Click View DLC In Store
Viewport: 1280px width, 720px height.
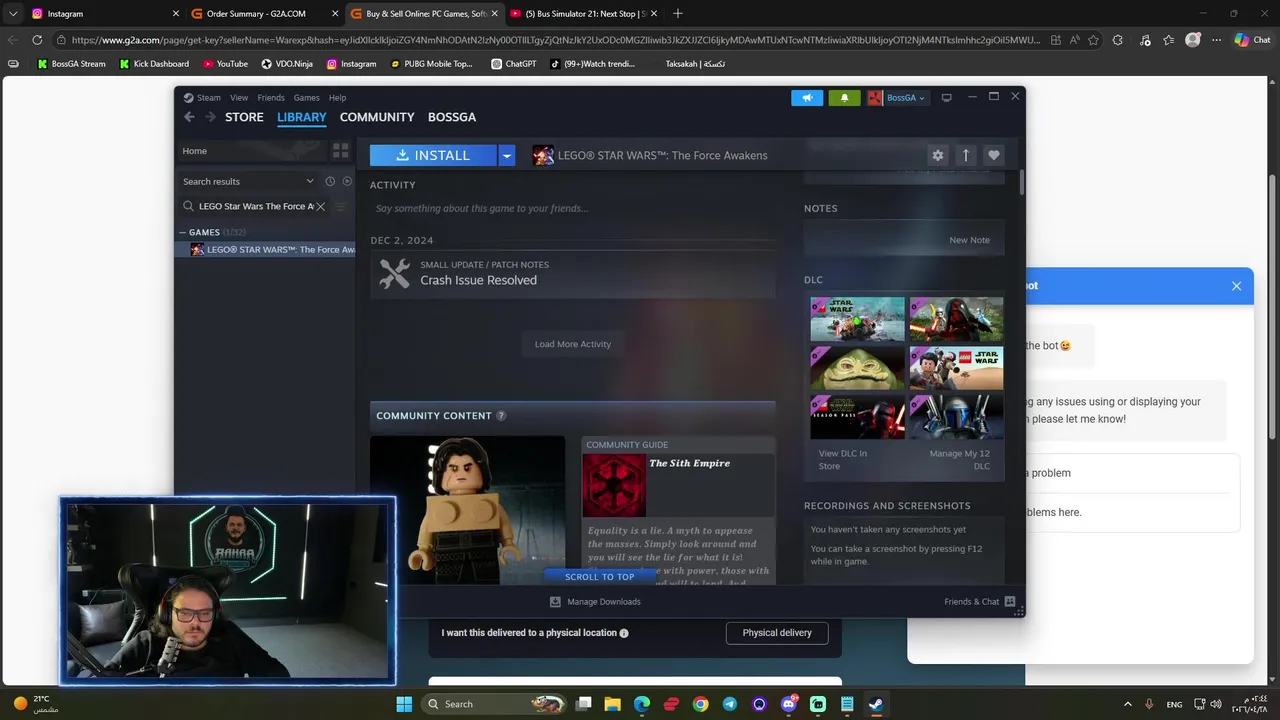[x=843, y=460]
